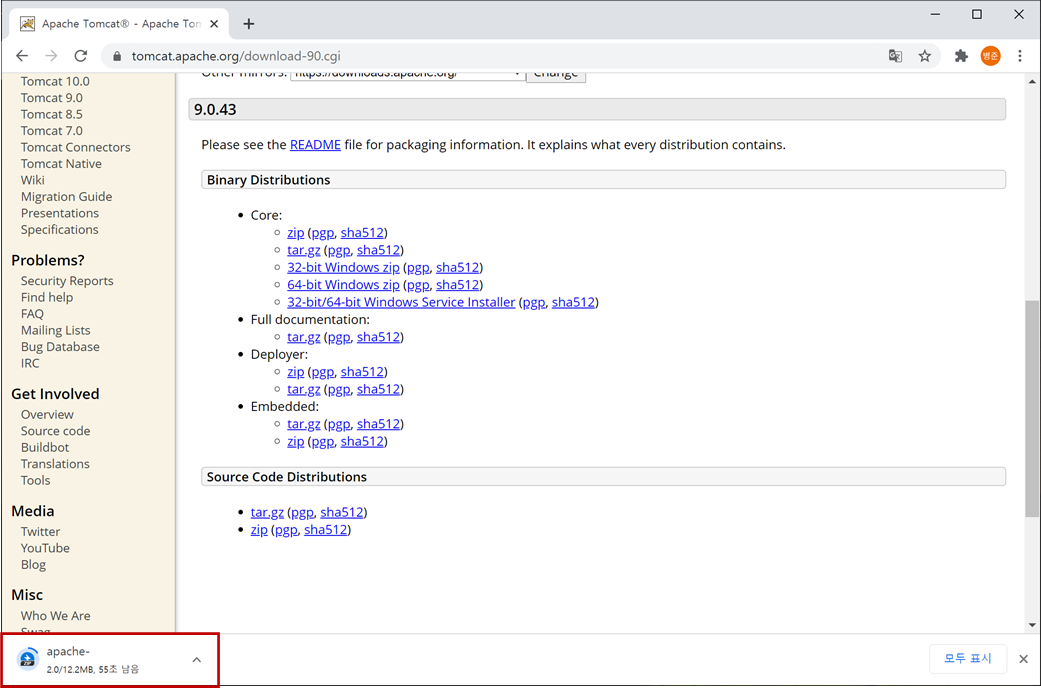
Task: Expand the apache download options chevron
Action: tap(197, 659)
